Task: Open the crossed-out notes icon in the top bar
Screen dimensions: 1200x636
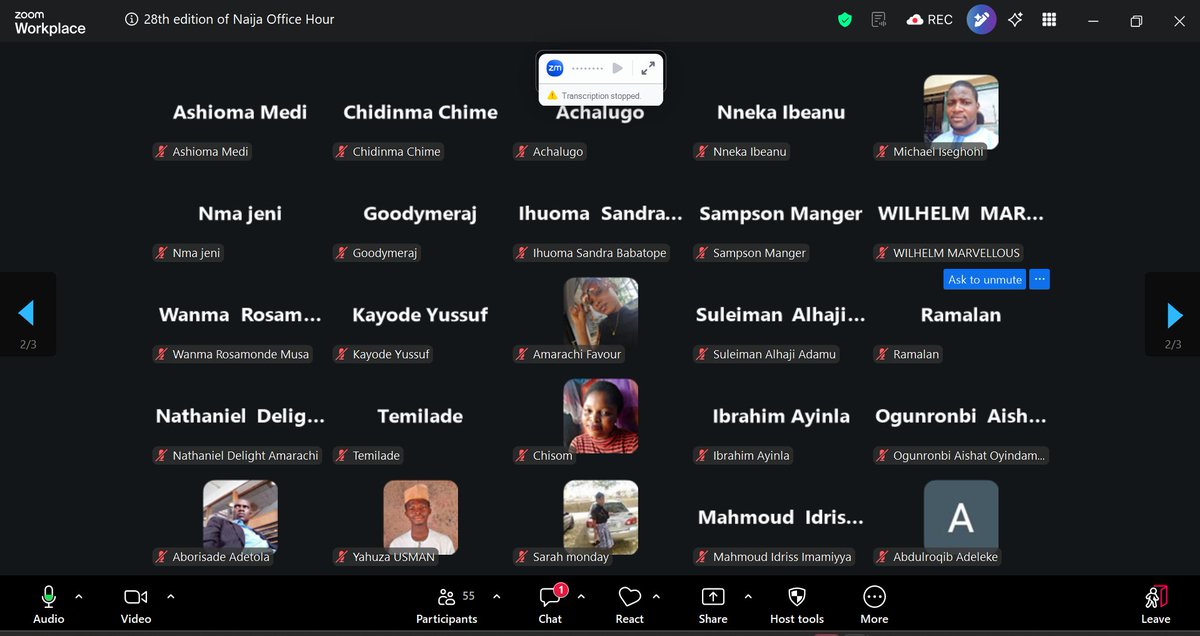Action: [x=879, y=20]
